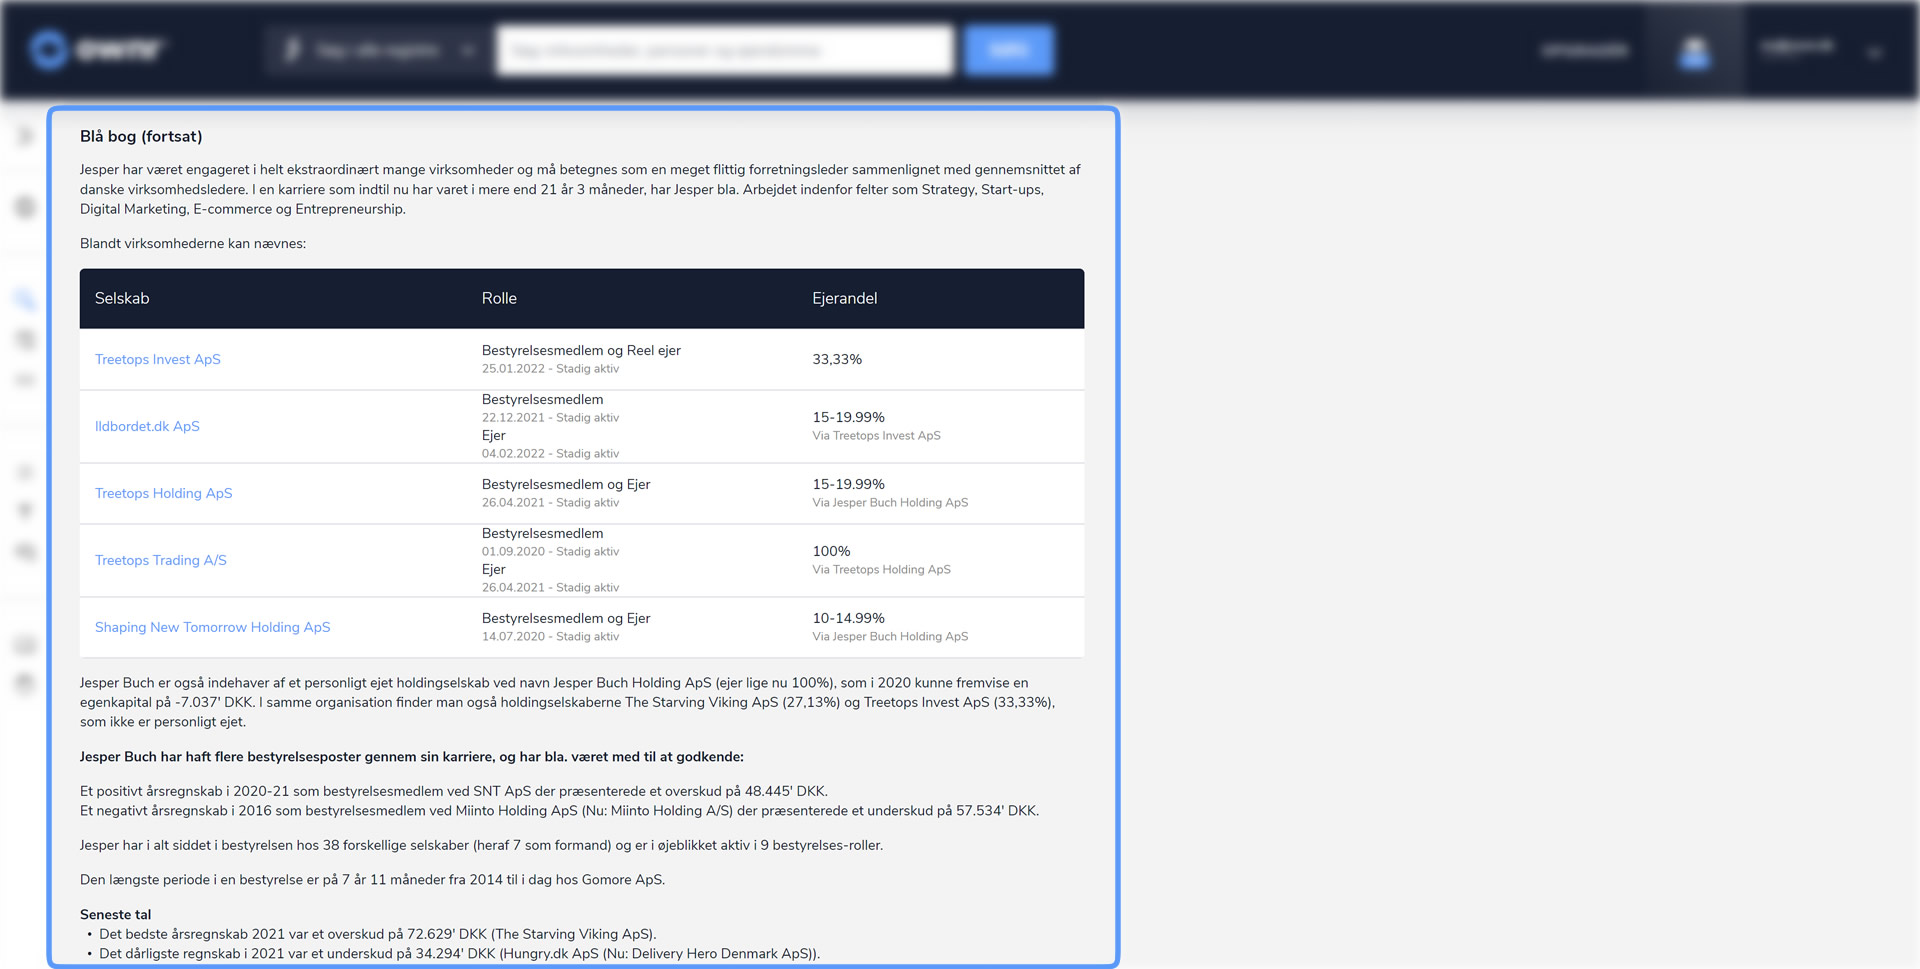
Task: Click 'Blandt virksomhederne kan nævnes:' text
Action: pos(193,243)
